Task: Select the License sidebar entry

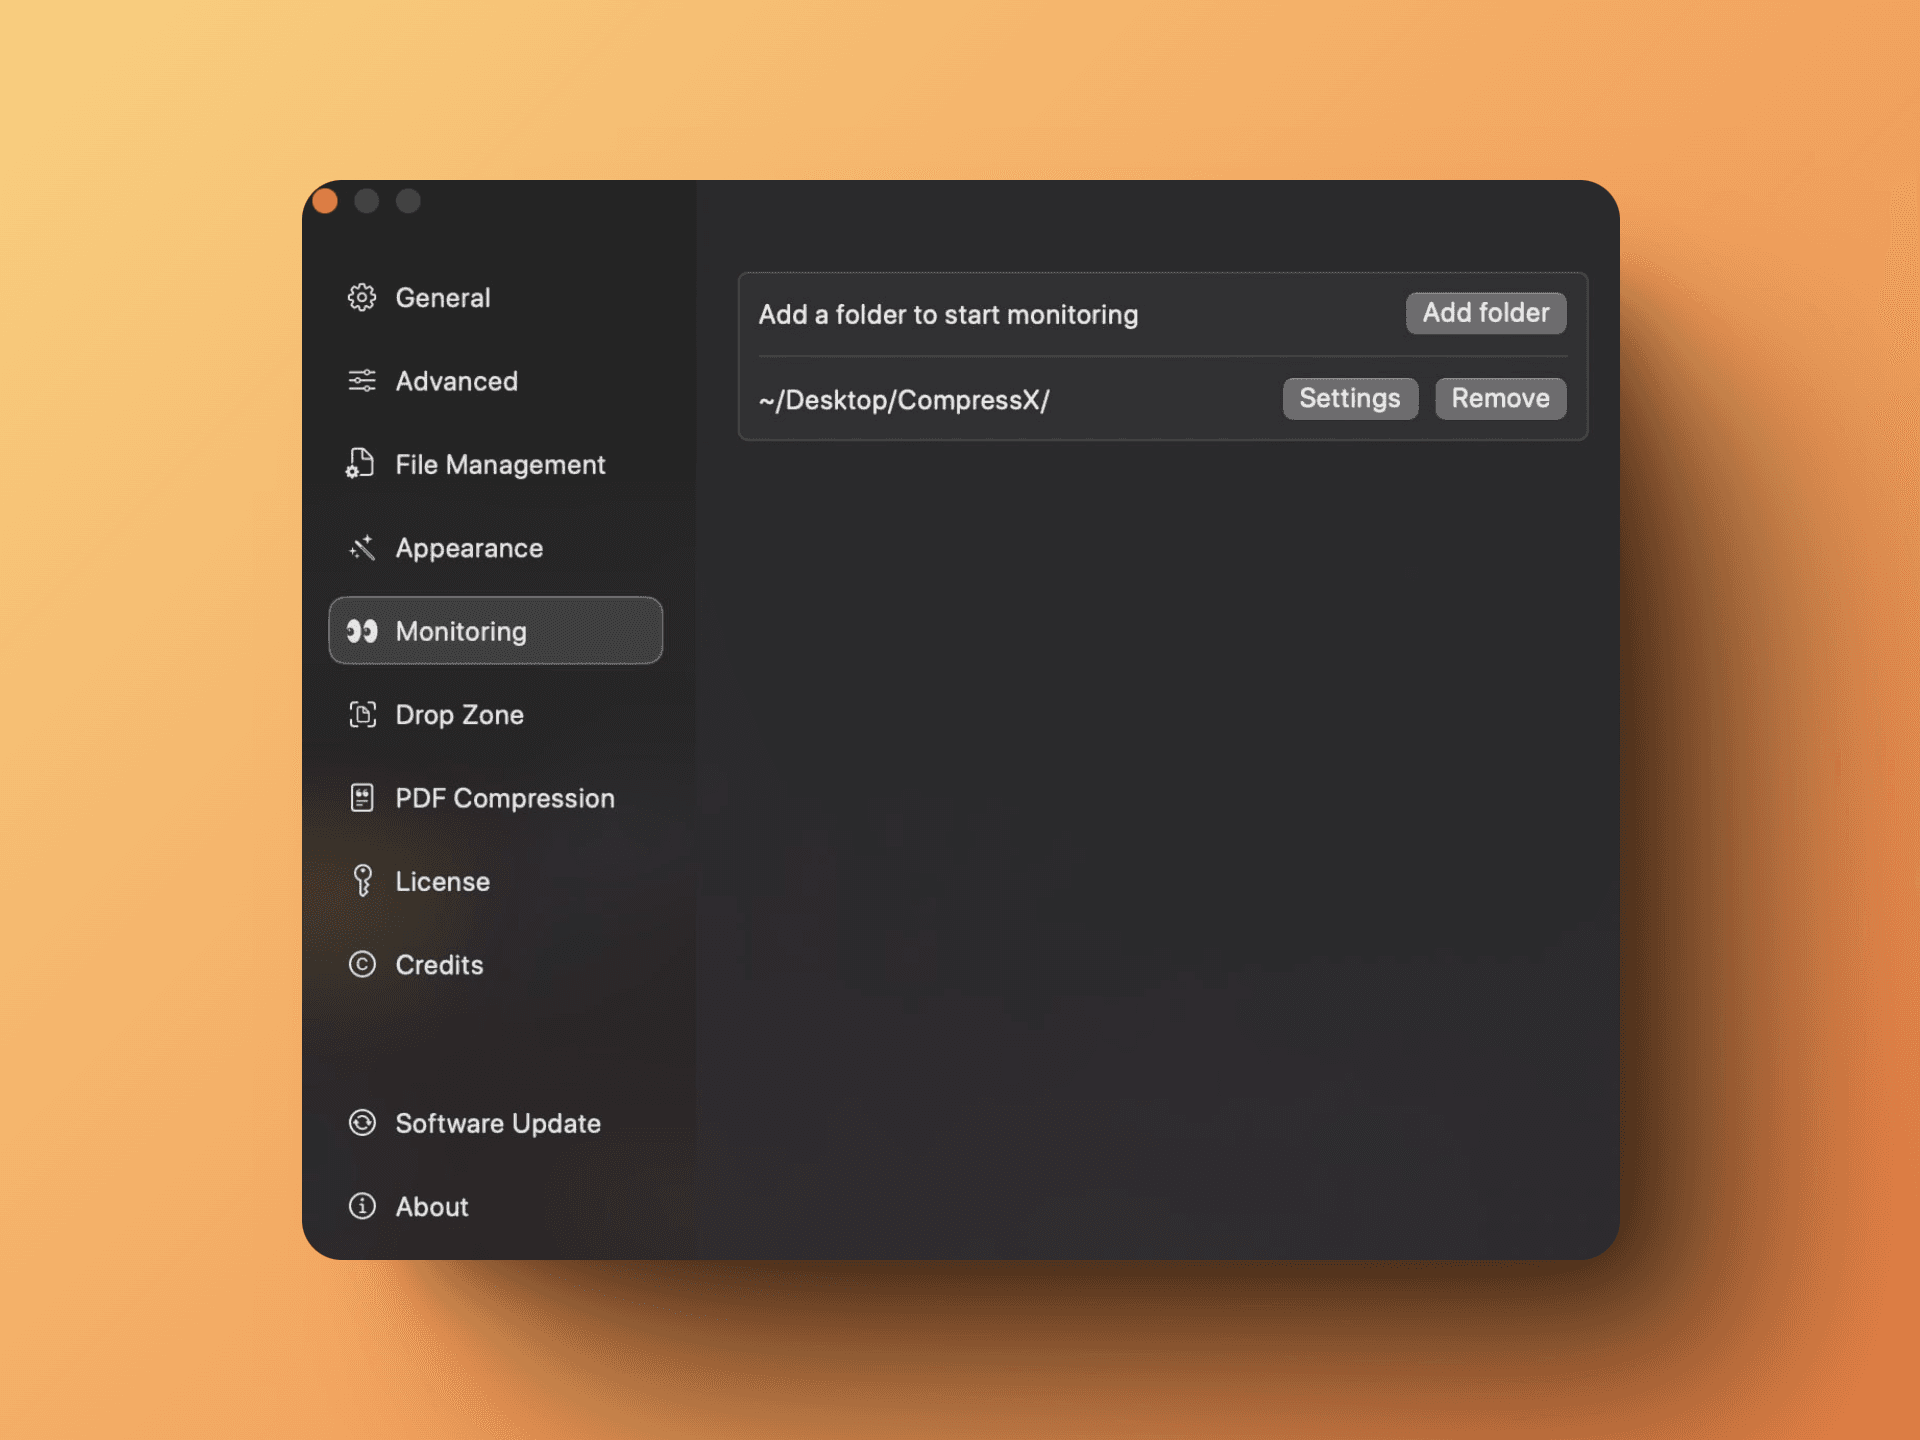Action: coord(443,881)
